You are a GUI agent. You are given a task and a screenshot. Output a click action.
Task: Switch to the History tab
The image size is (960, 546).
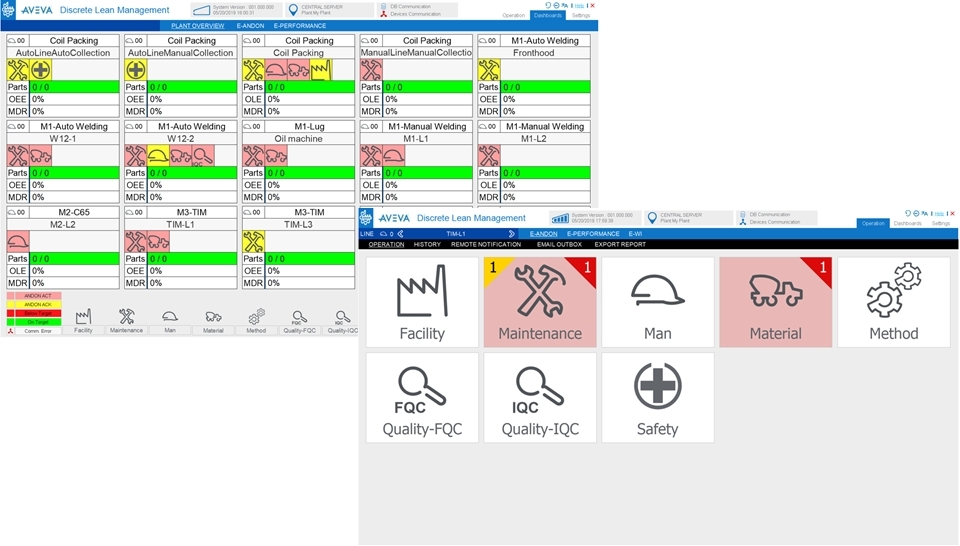pyautogui.click(x=427, y=245)
